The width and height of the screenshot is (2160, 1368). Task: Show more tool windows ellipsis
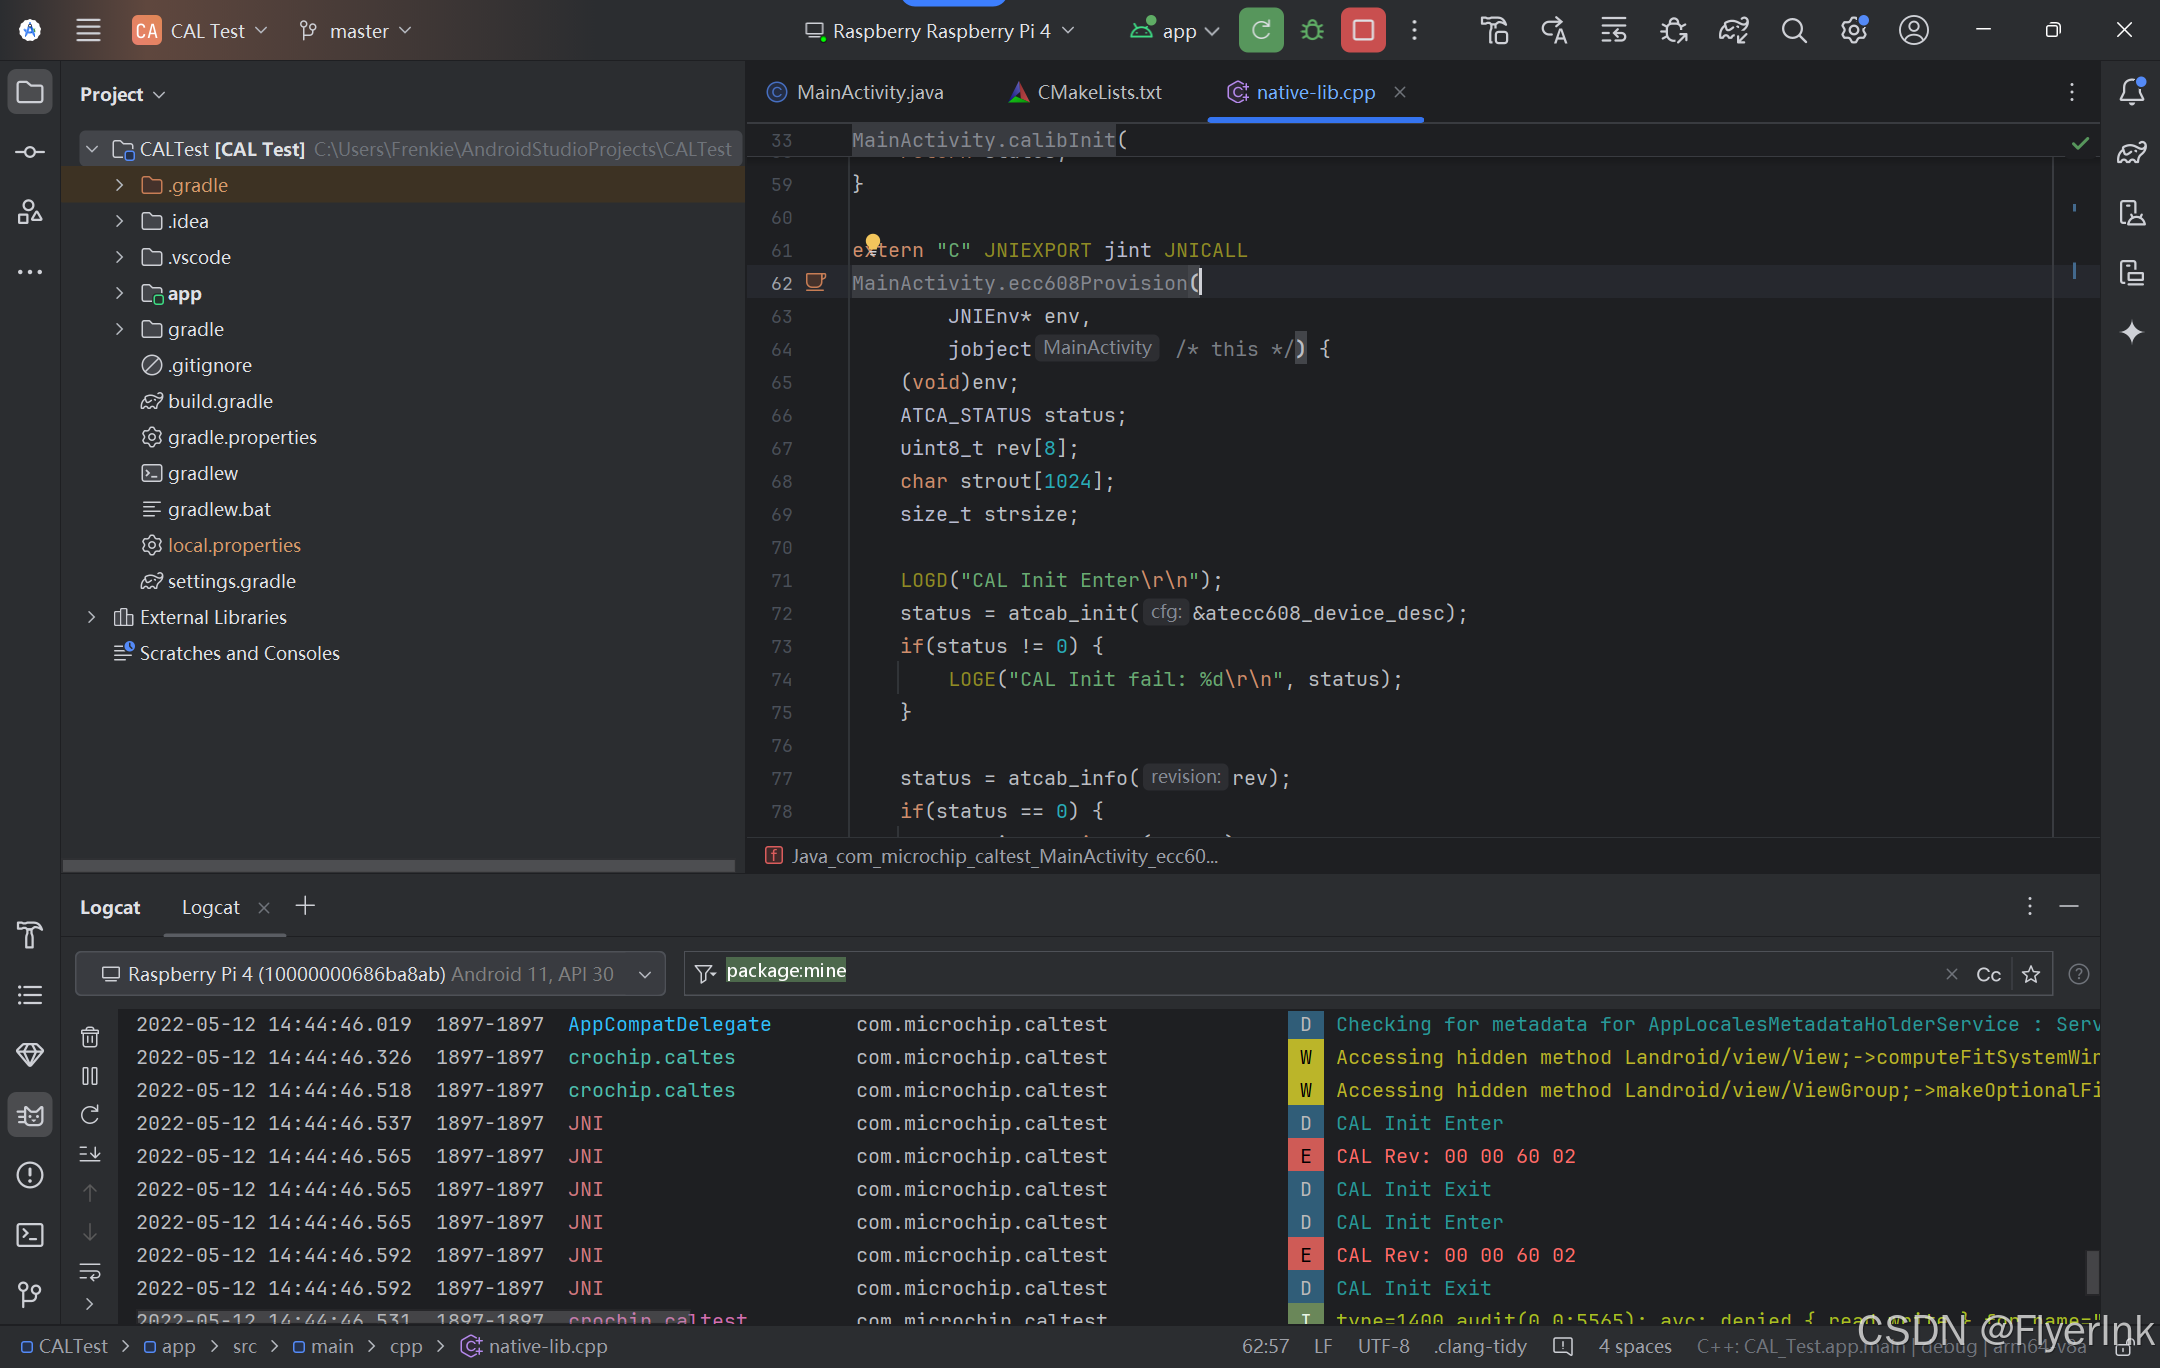30,271
